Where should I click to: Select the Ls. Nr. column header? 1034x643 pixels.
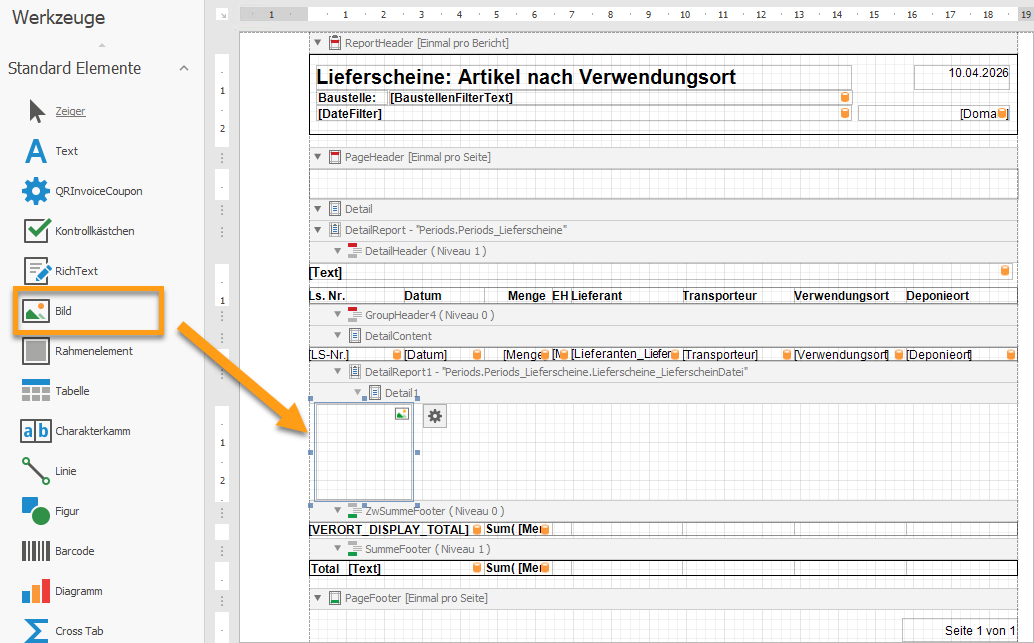click(x=355, y=296)
